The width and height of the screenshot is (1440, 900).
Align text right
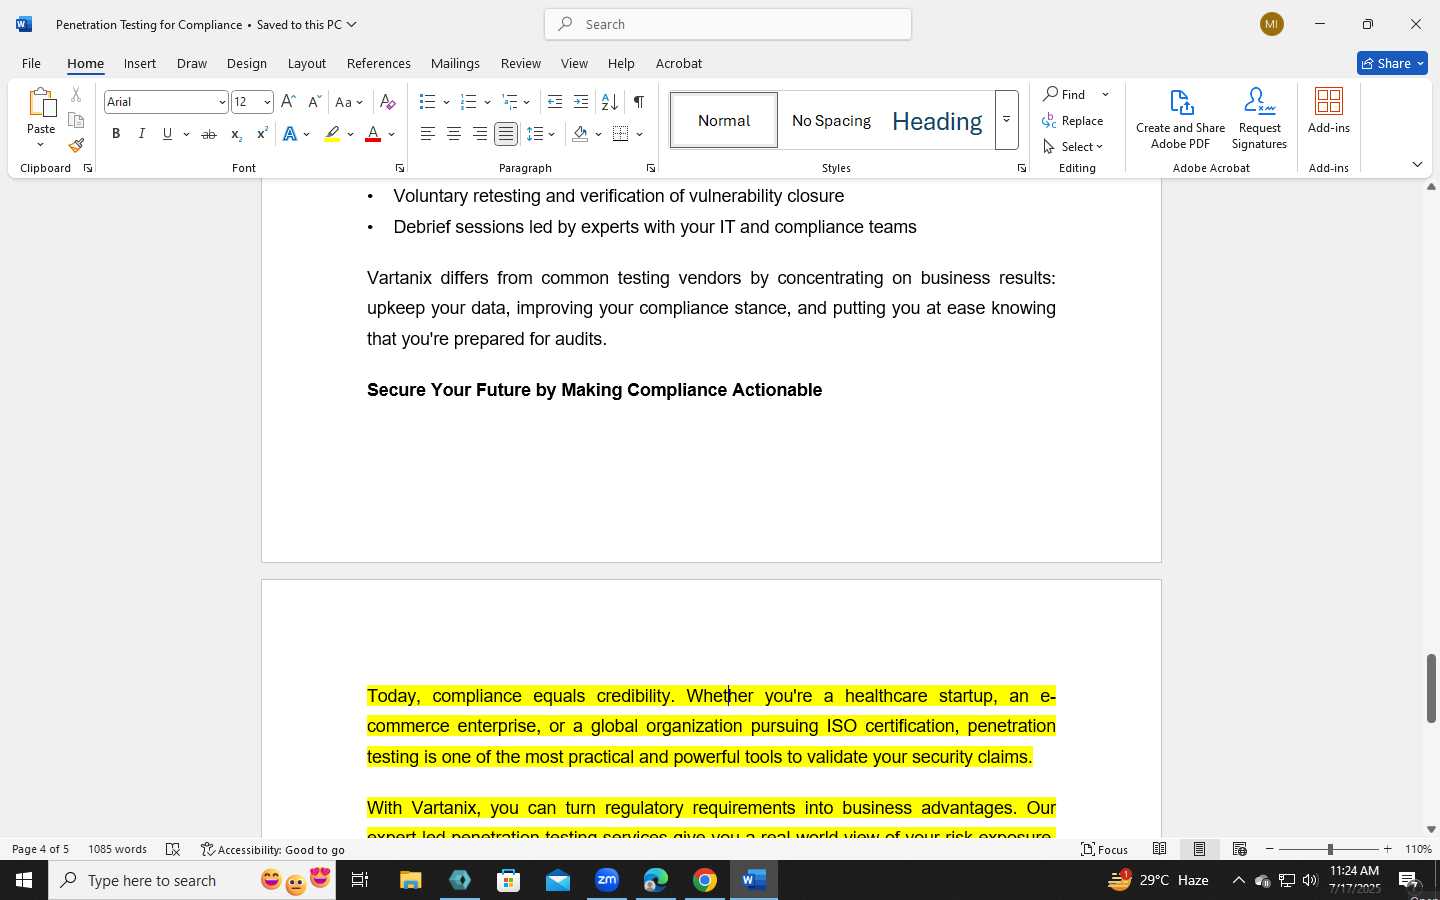480,134
